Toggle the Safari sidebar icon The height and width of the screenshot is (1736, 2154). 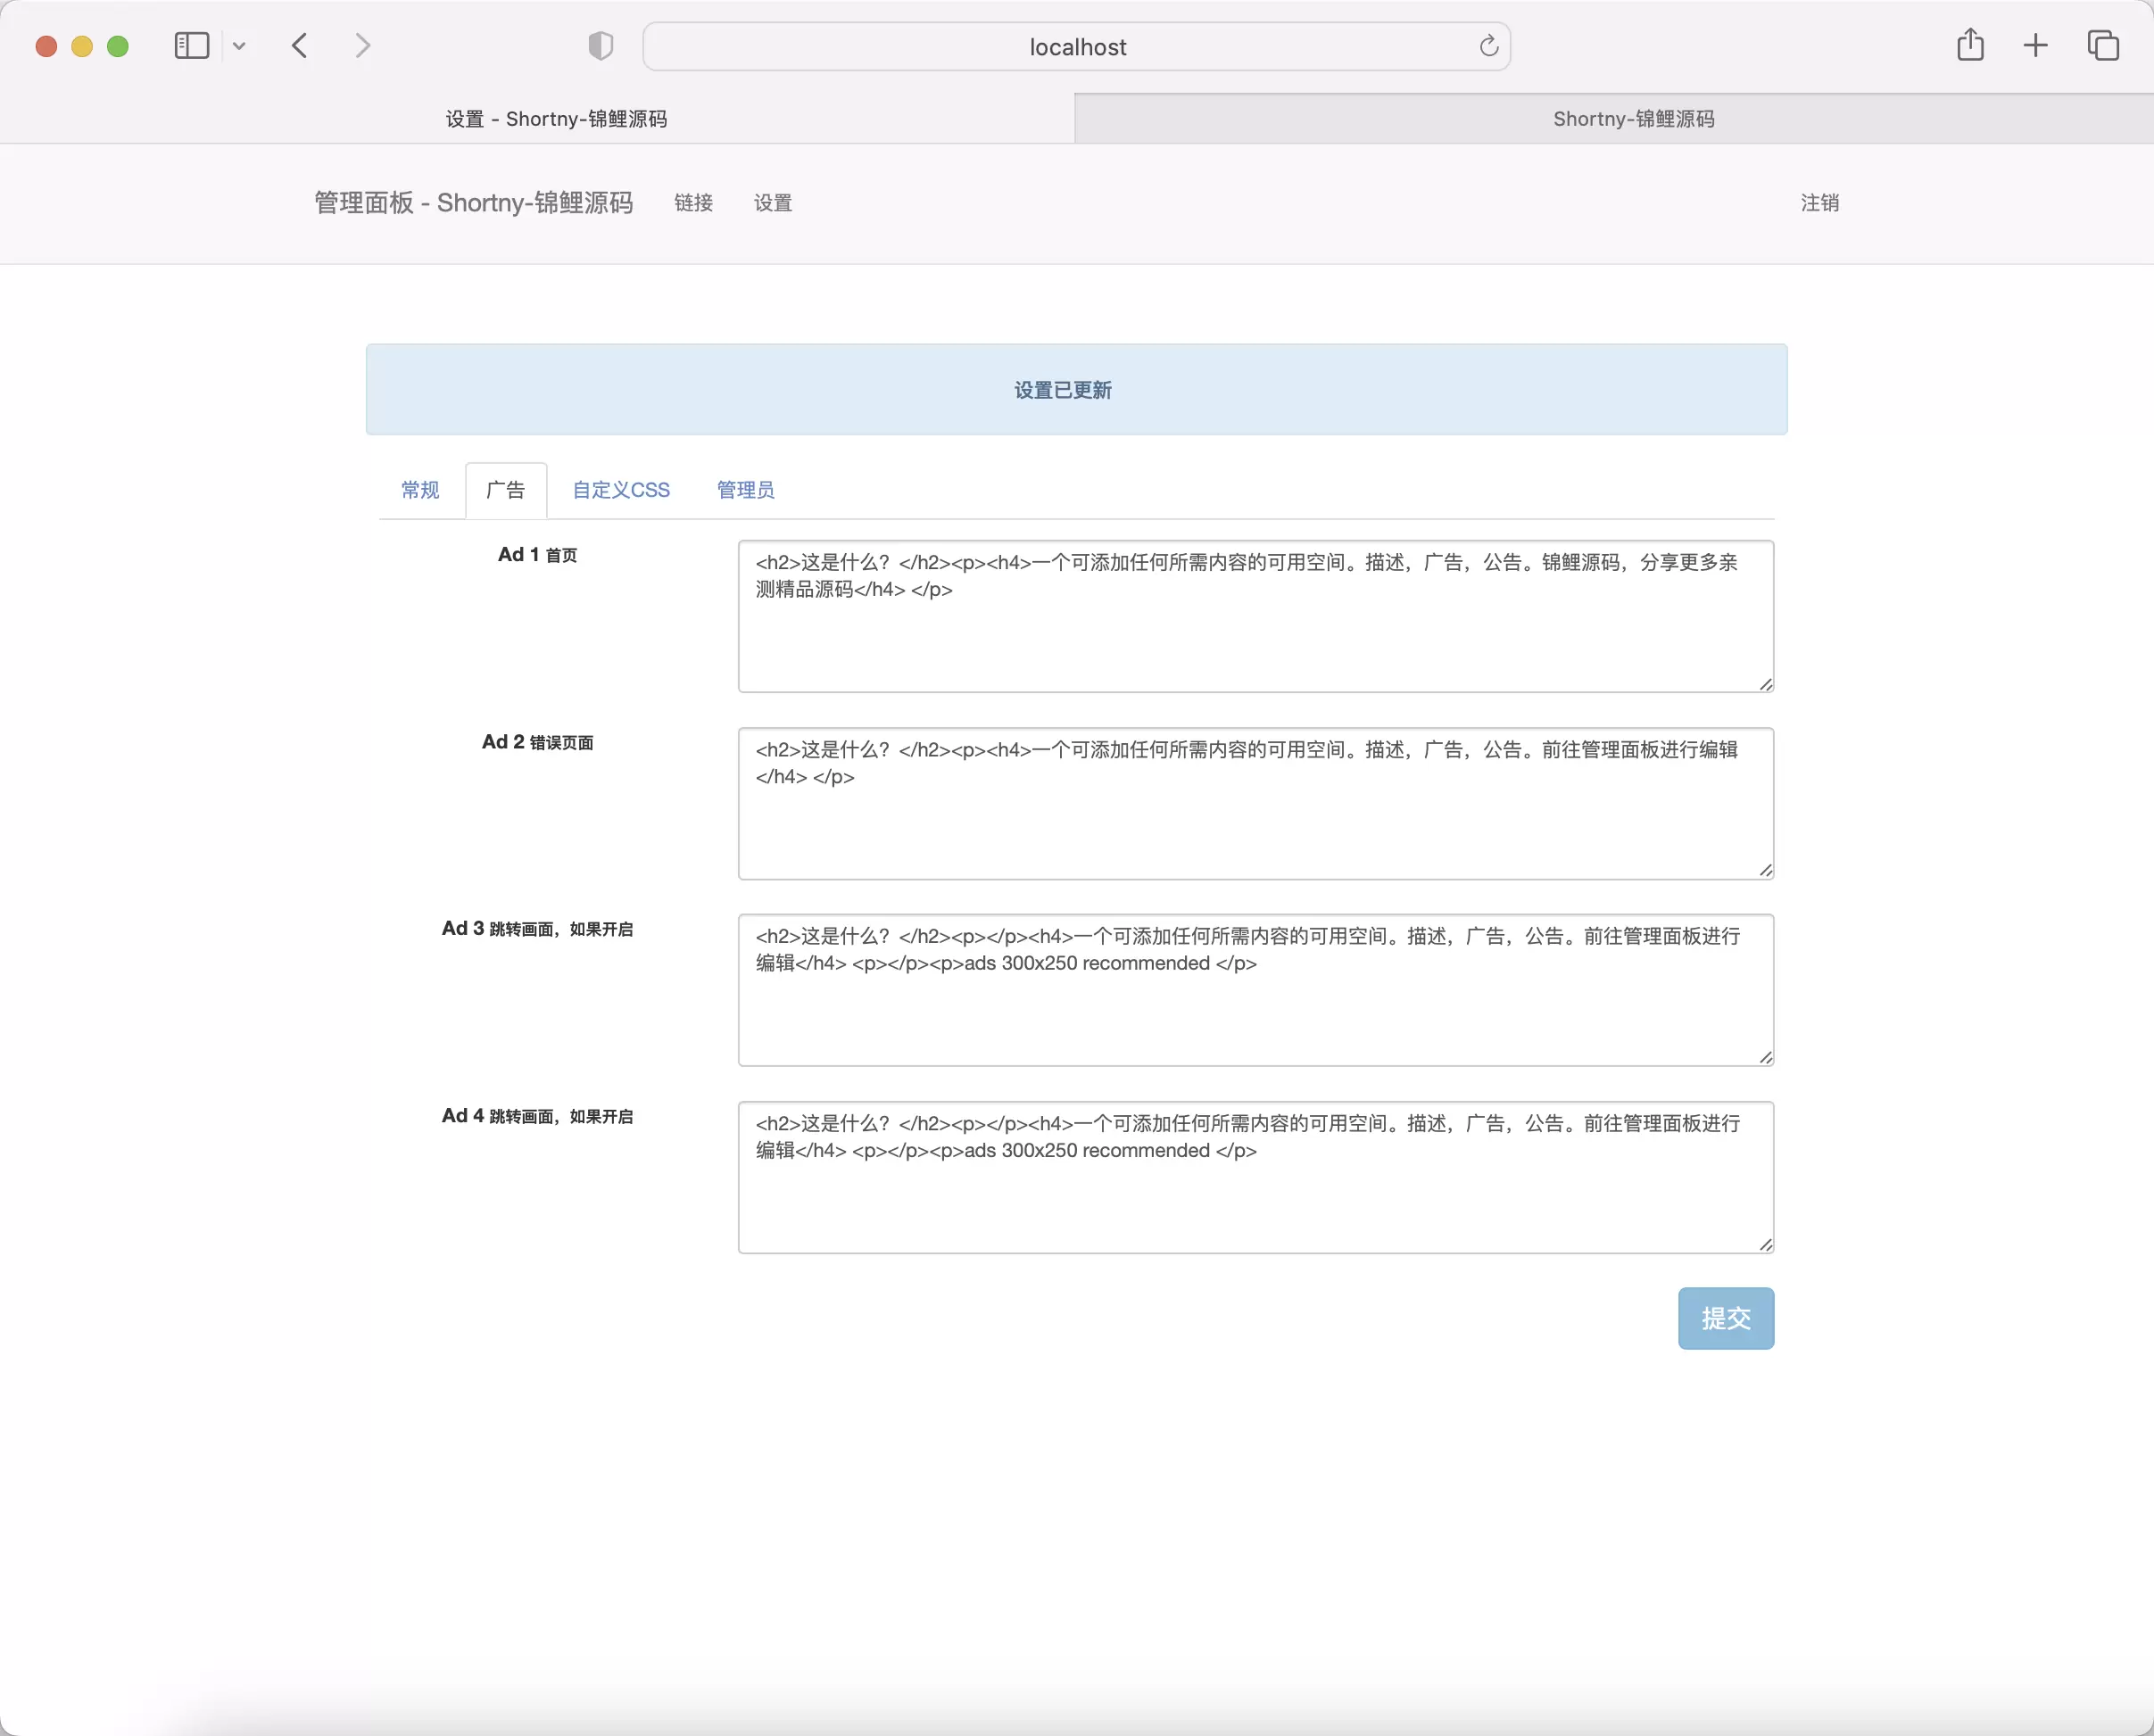coord(191,46)
